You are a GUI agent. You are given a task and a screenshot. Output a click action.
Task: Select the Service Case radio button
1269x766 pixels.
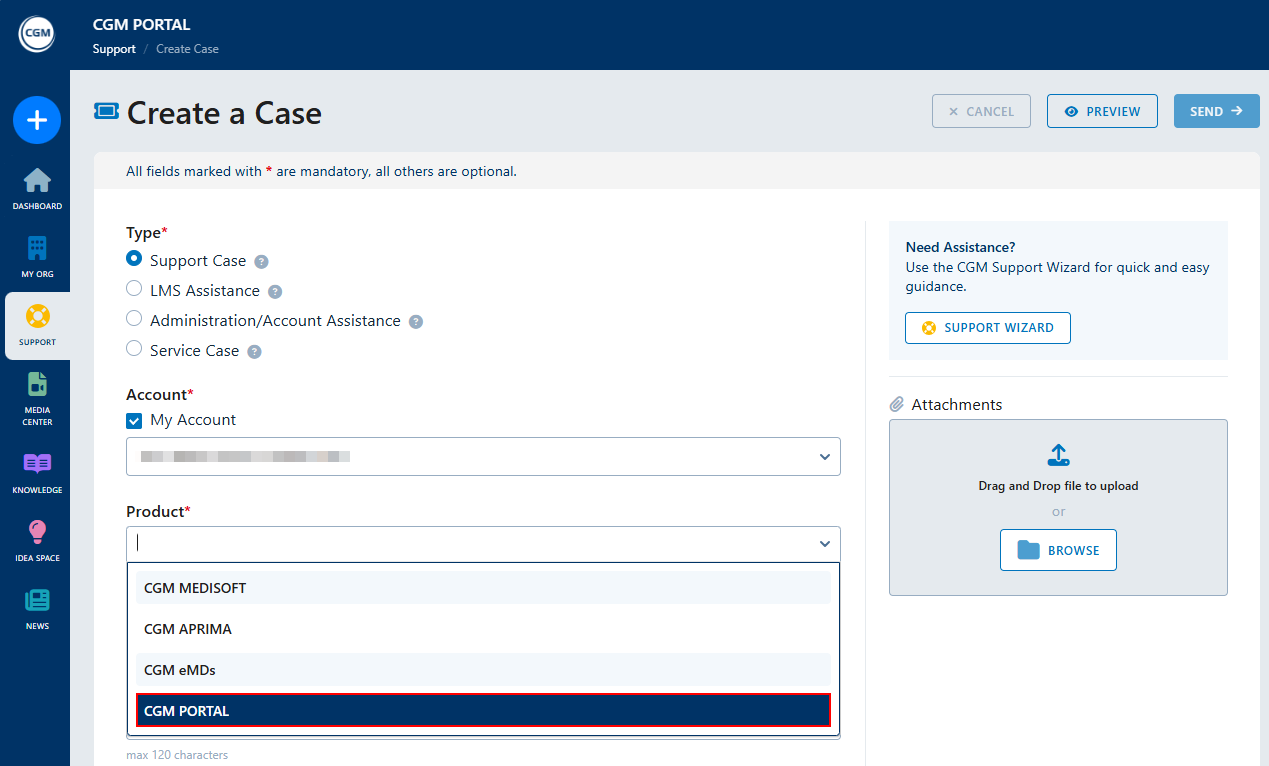pos(134,348)
